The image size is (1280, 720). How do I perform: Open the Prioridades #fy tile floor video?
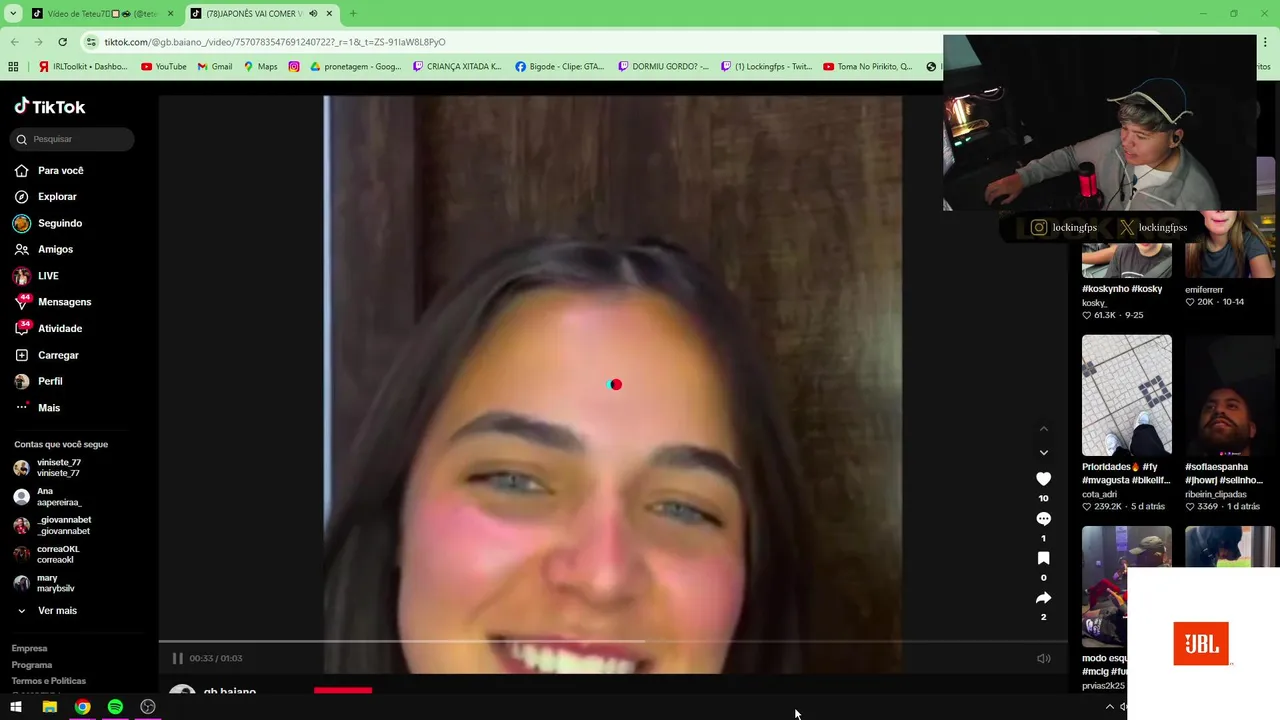[1126, 395]
